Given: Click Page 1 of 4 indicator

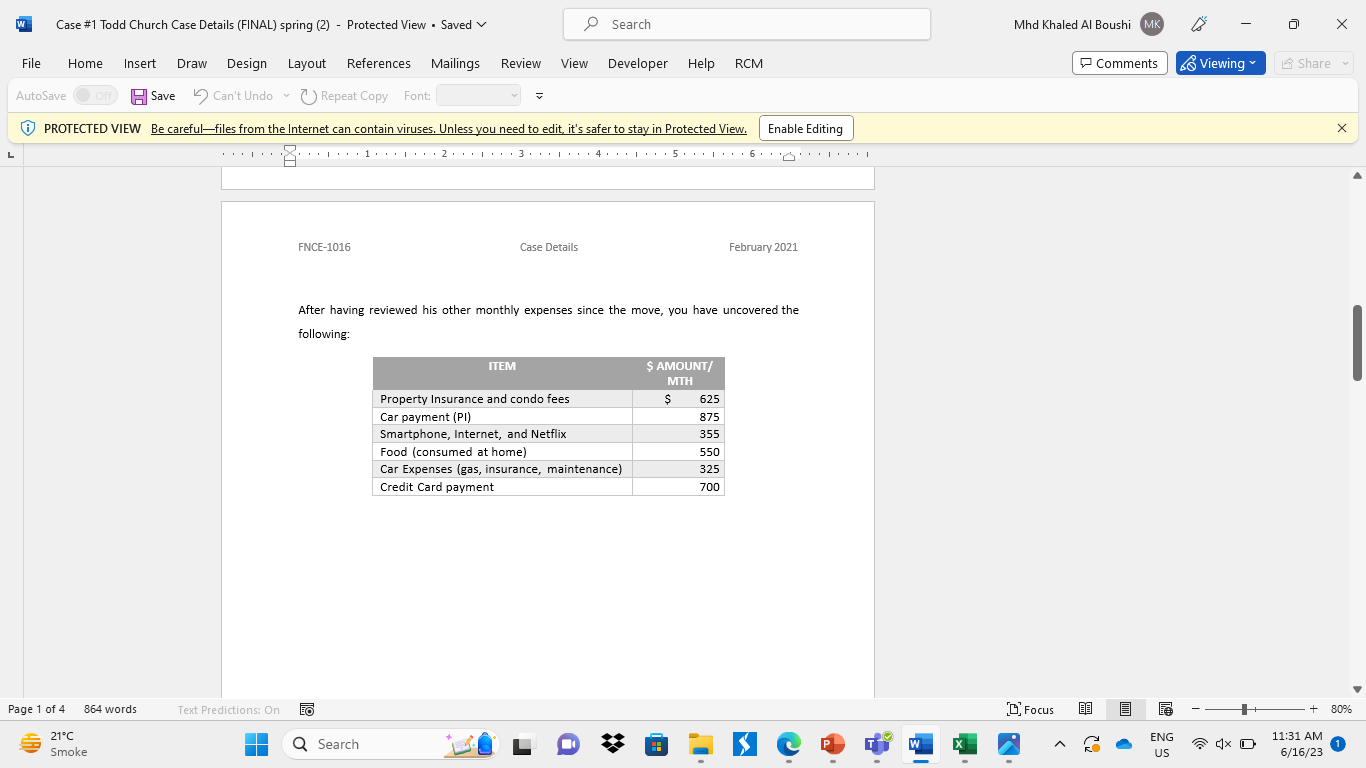Looking at the screenshot, I should pos(36,709).
